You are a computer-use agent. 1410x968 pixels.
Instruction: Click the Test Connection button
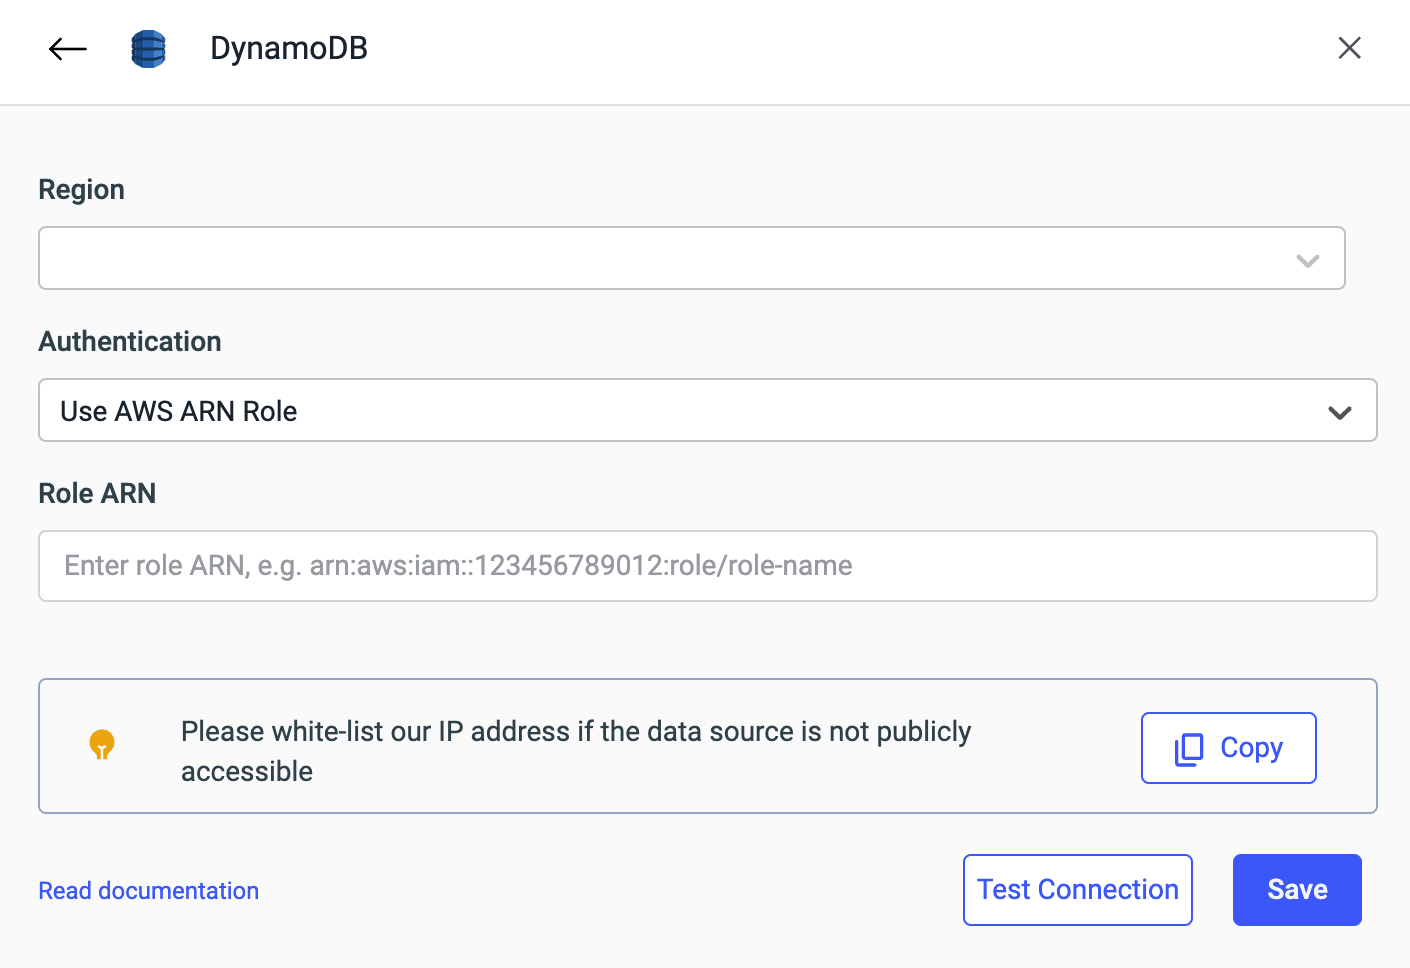1077,890
